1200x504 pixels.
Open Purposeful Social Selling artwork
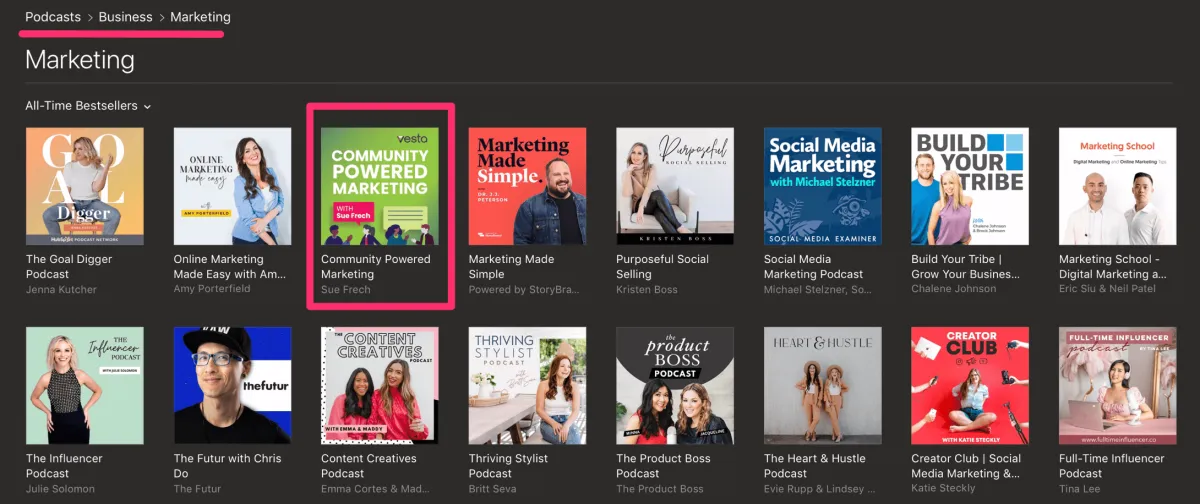coord(675,186)
